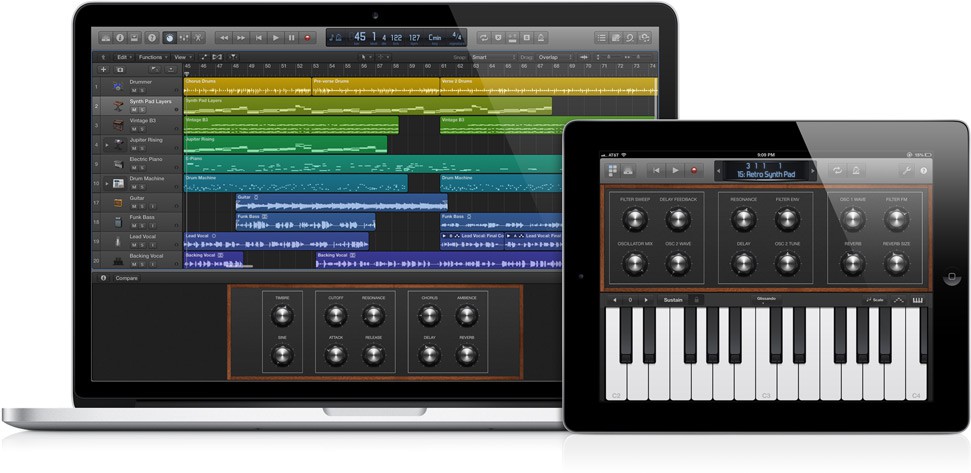Open the instrument browser icon on iPad

tap(627, 170)
